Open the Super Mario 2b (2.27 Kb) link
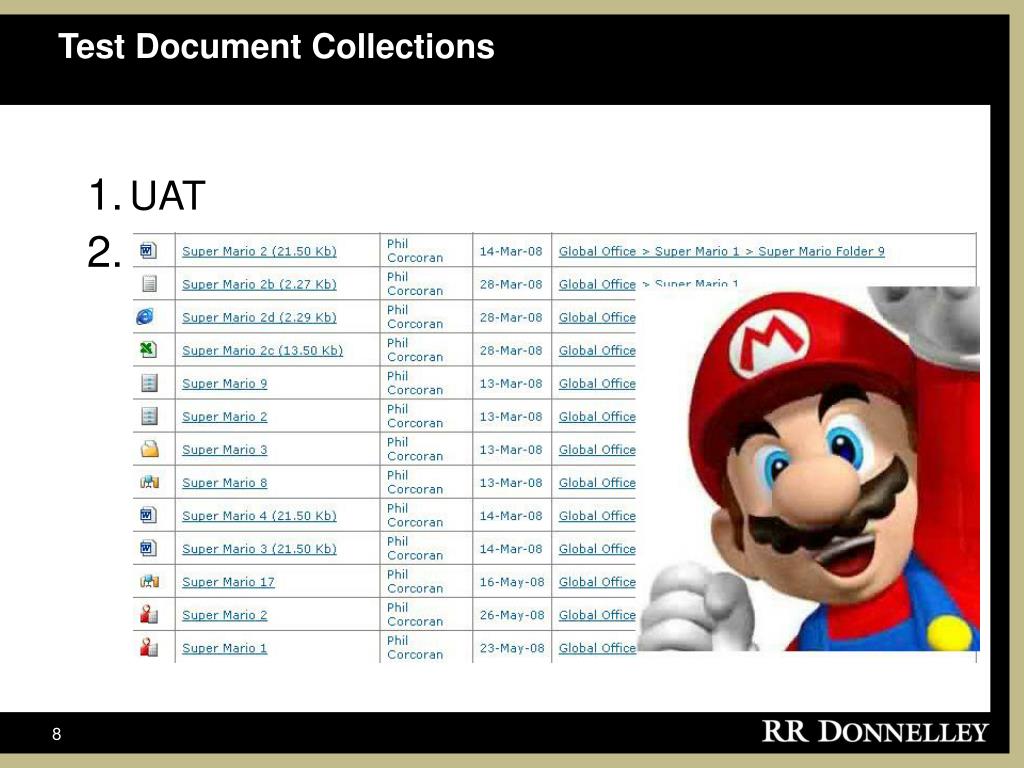The height and width of the screenshot is (768, 1024). (259, 284)
